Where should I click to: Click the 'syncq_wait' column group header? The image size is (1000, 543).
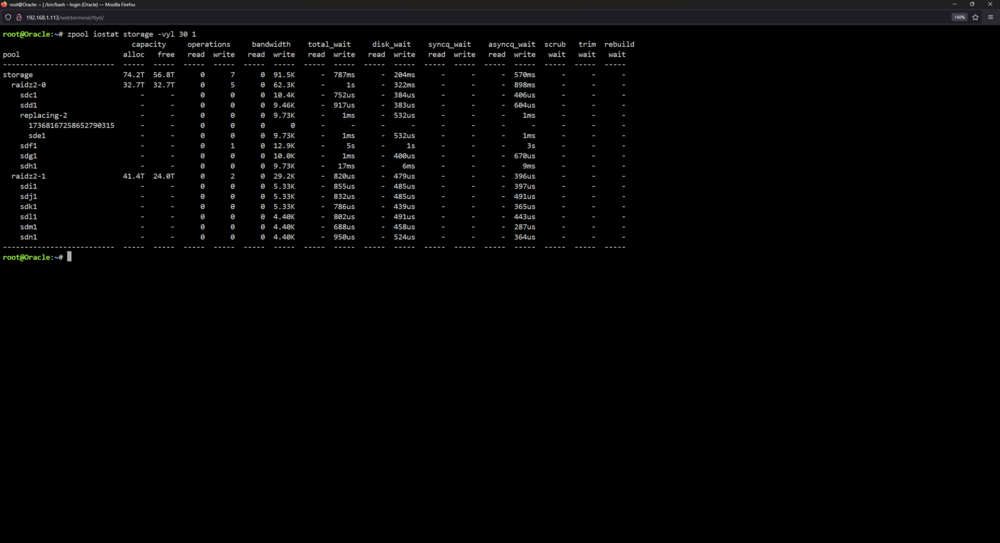(450, 45)
